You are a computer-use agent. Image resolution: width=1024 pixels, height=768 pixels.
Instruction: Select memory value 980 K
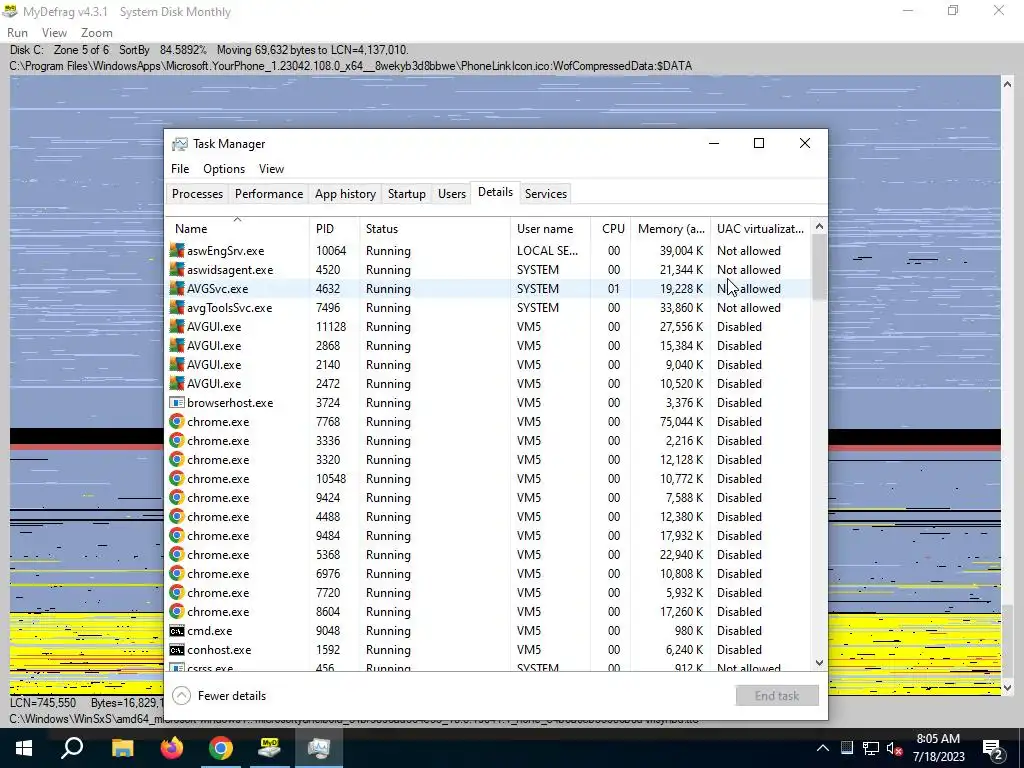(x=688, y=631)
